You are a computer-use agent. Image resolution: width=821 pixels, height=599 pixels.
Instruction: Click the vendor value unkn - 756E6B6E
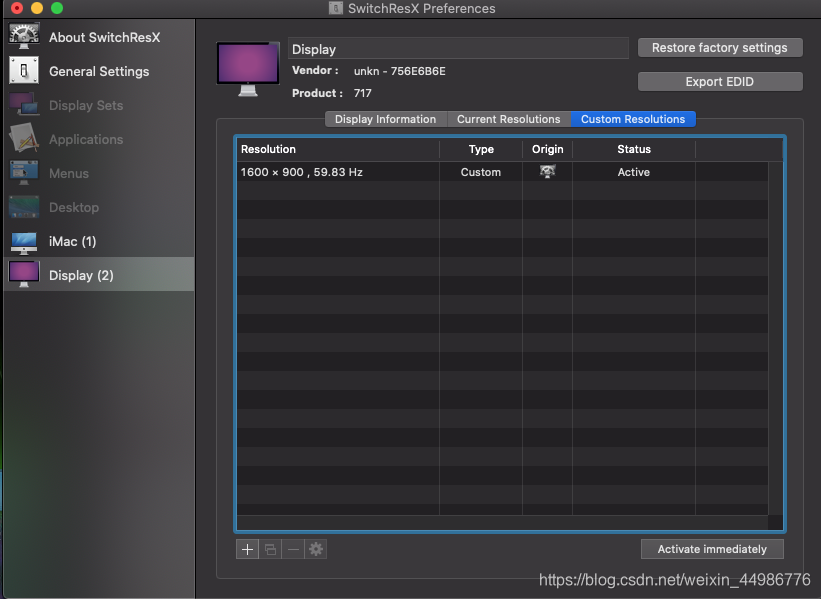(x=400, y=71)
